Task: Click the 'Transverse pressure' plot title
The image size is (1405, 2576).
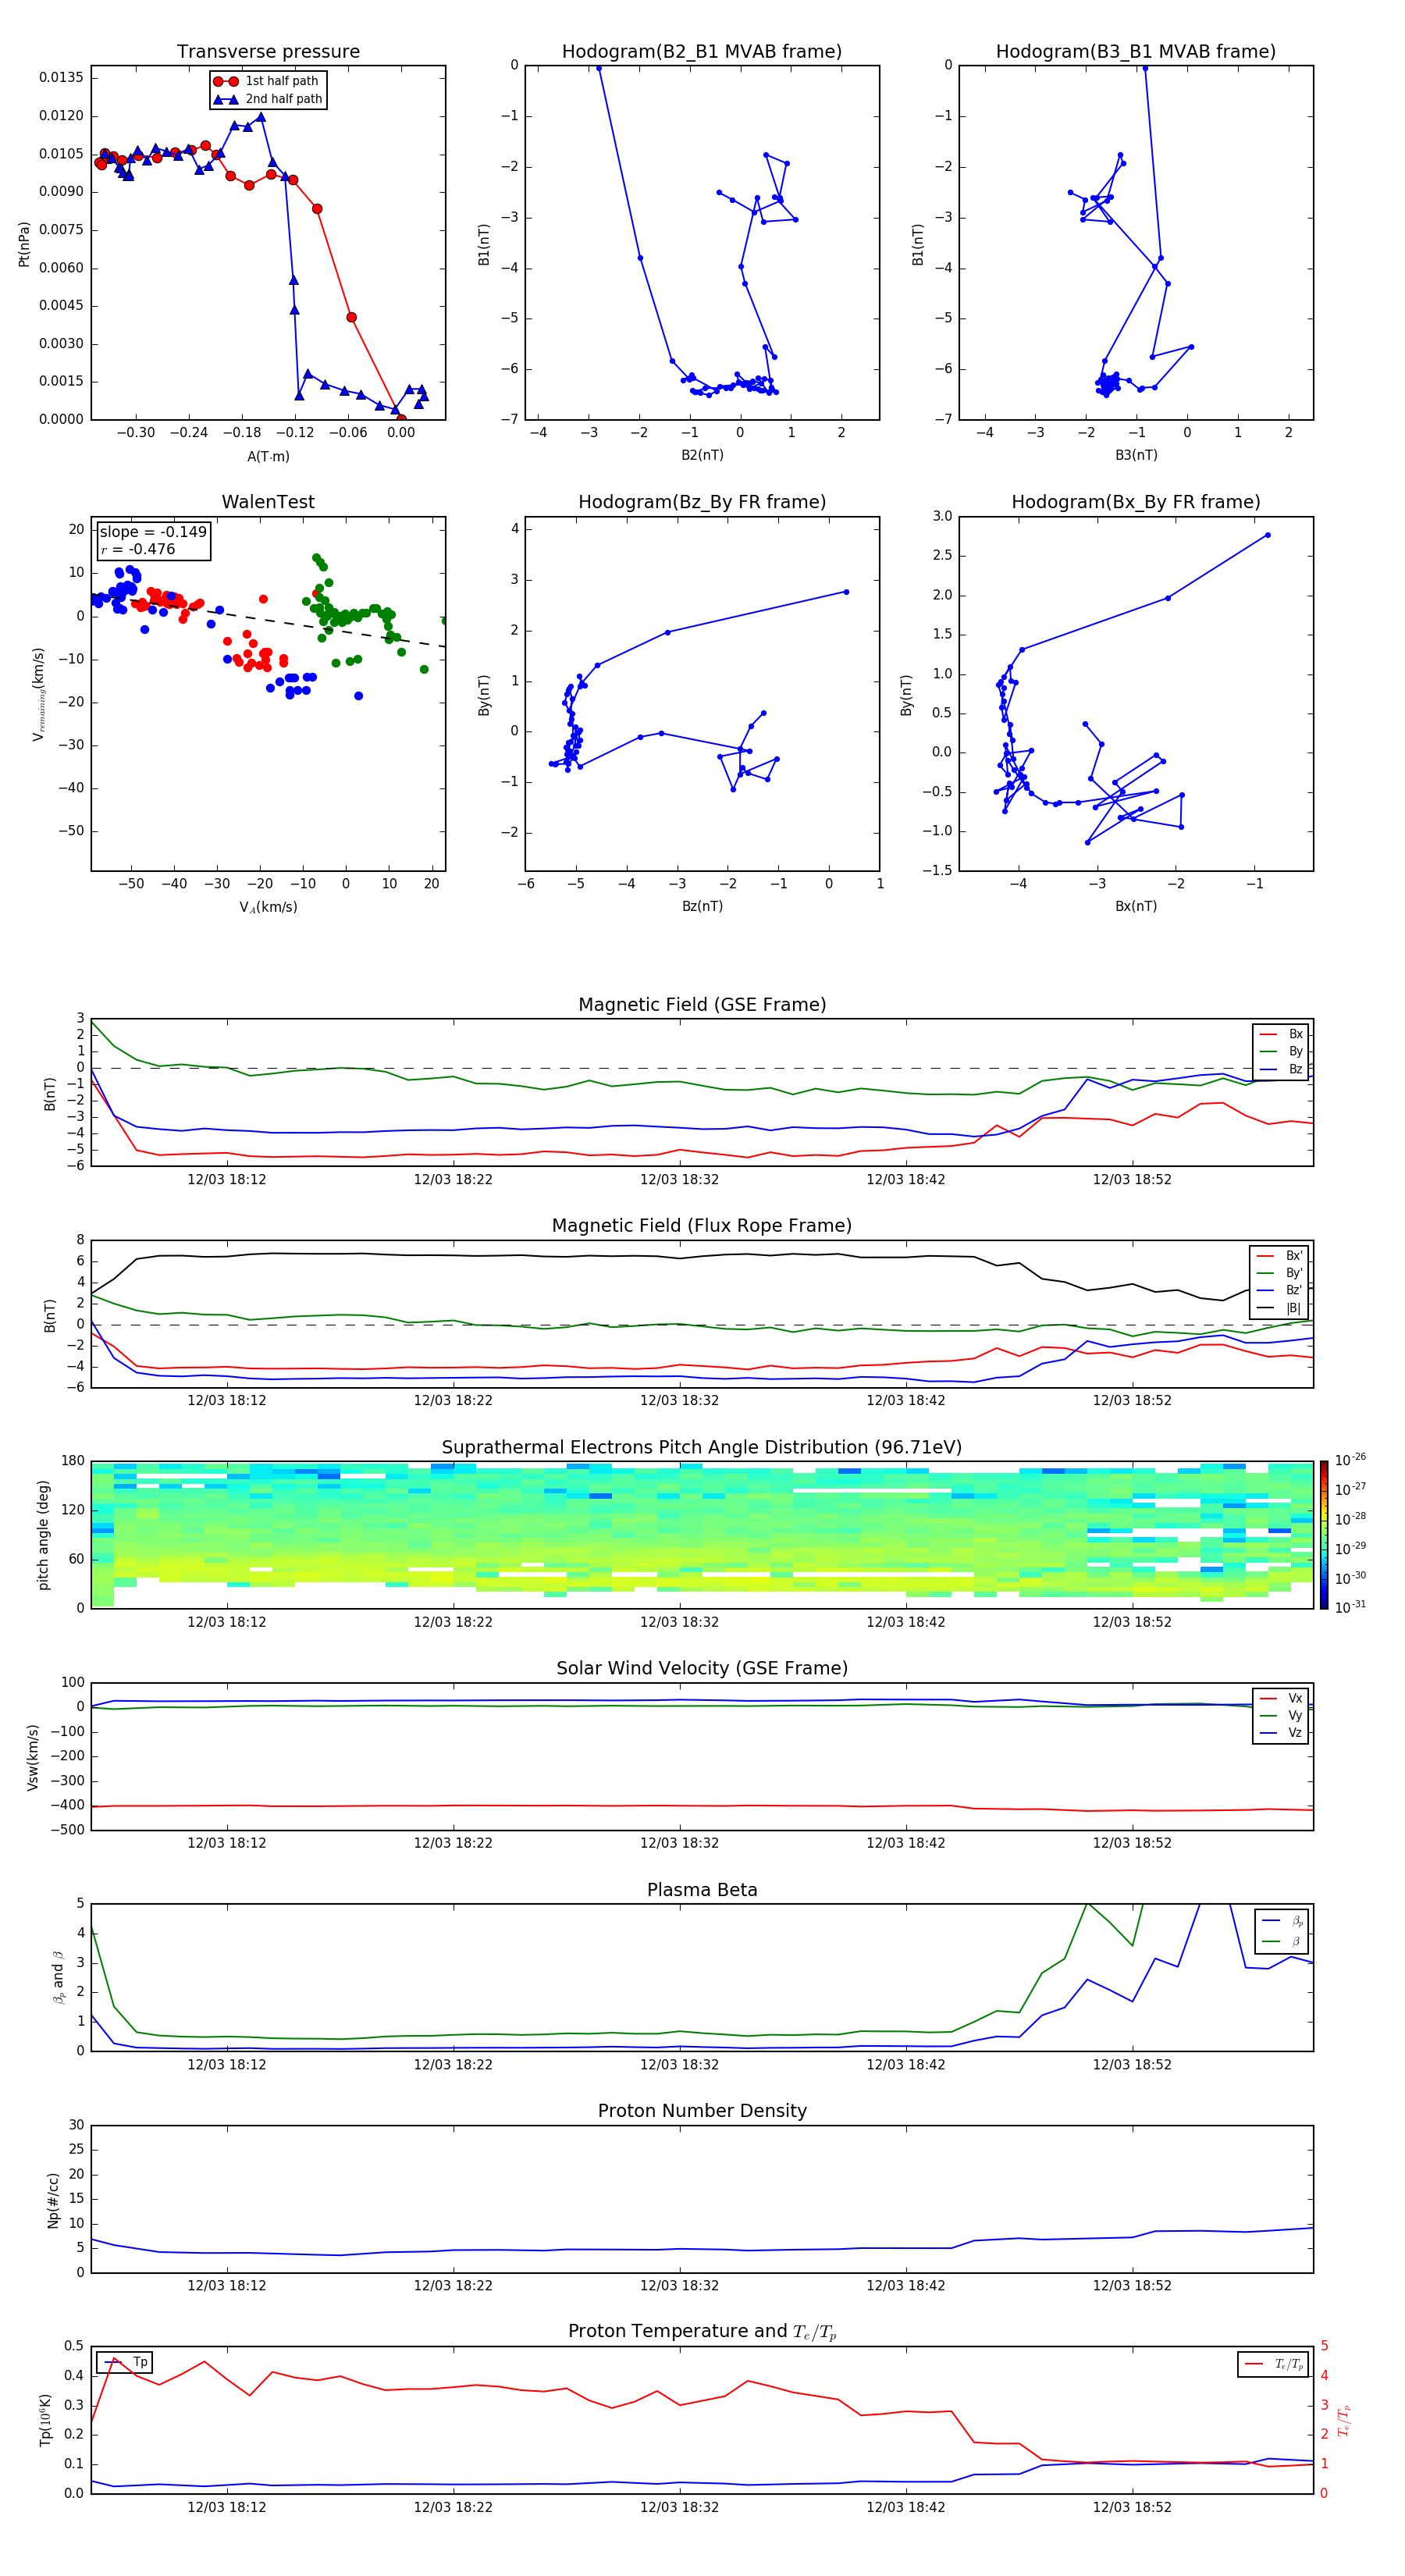Action: tap(268, 51)
